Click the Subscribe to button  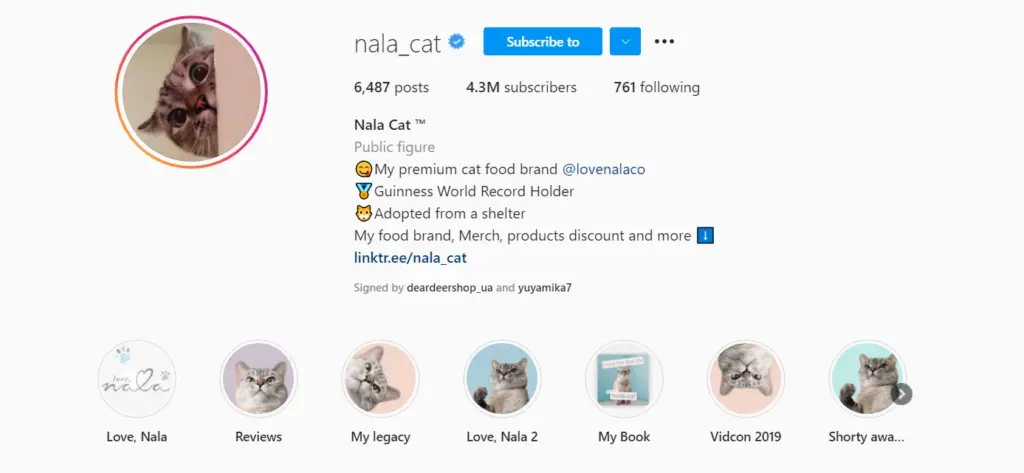click(x=542, y=41)
